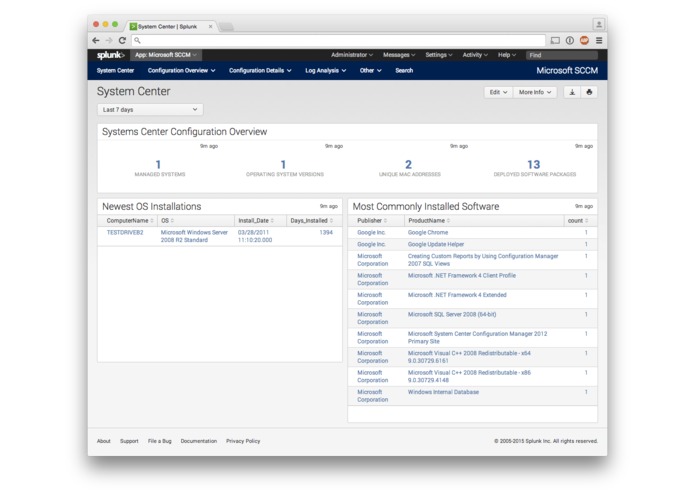Open the Help dropdown
The image size is (695, 494).
(x=507, y=55)
